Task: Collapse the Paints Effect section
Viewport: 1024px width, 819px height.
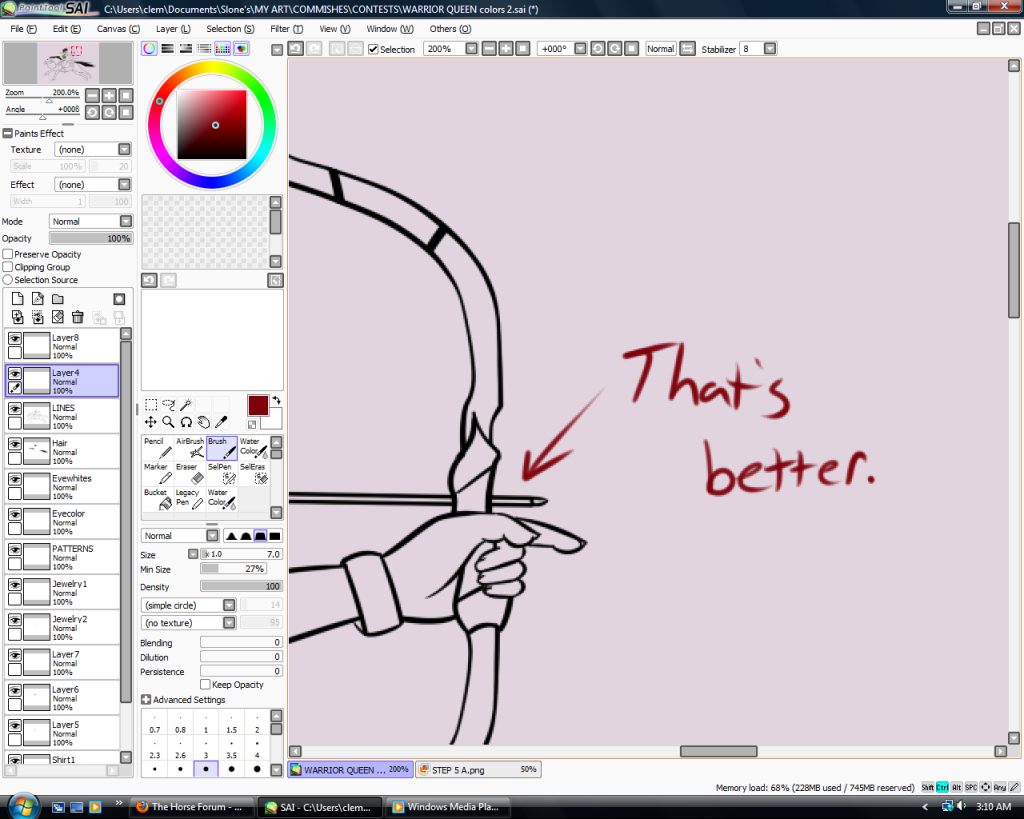Action: (x=8, y=133)
